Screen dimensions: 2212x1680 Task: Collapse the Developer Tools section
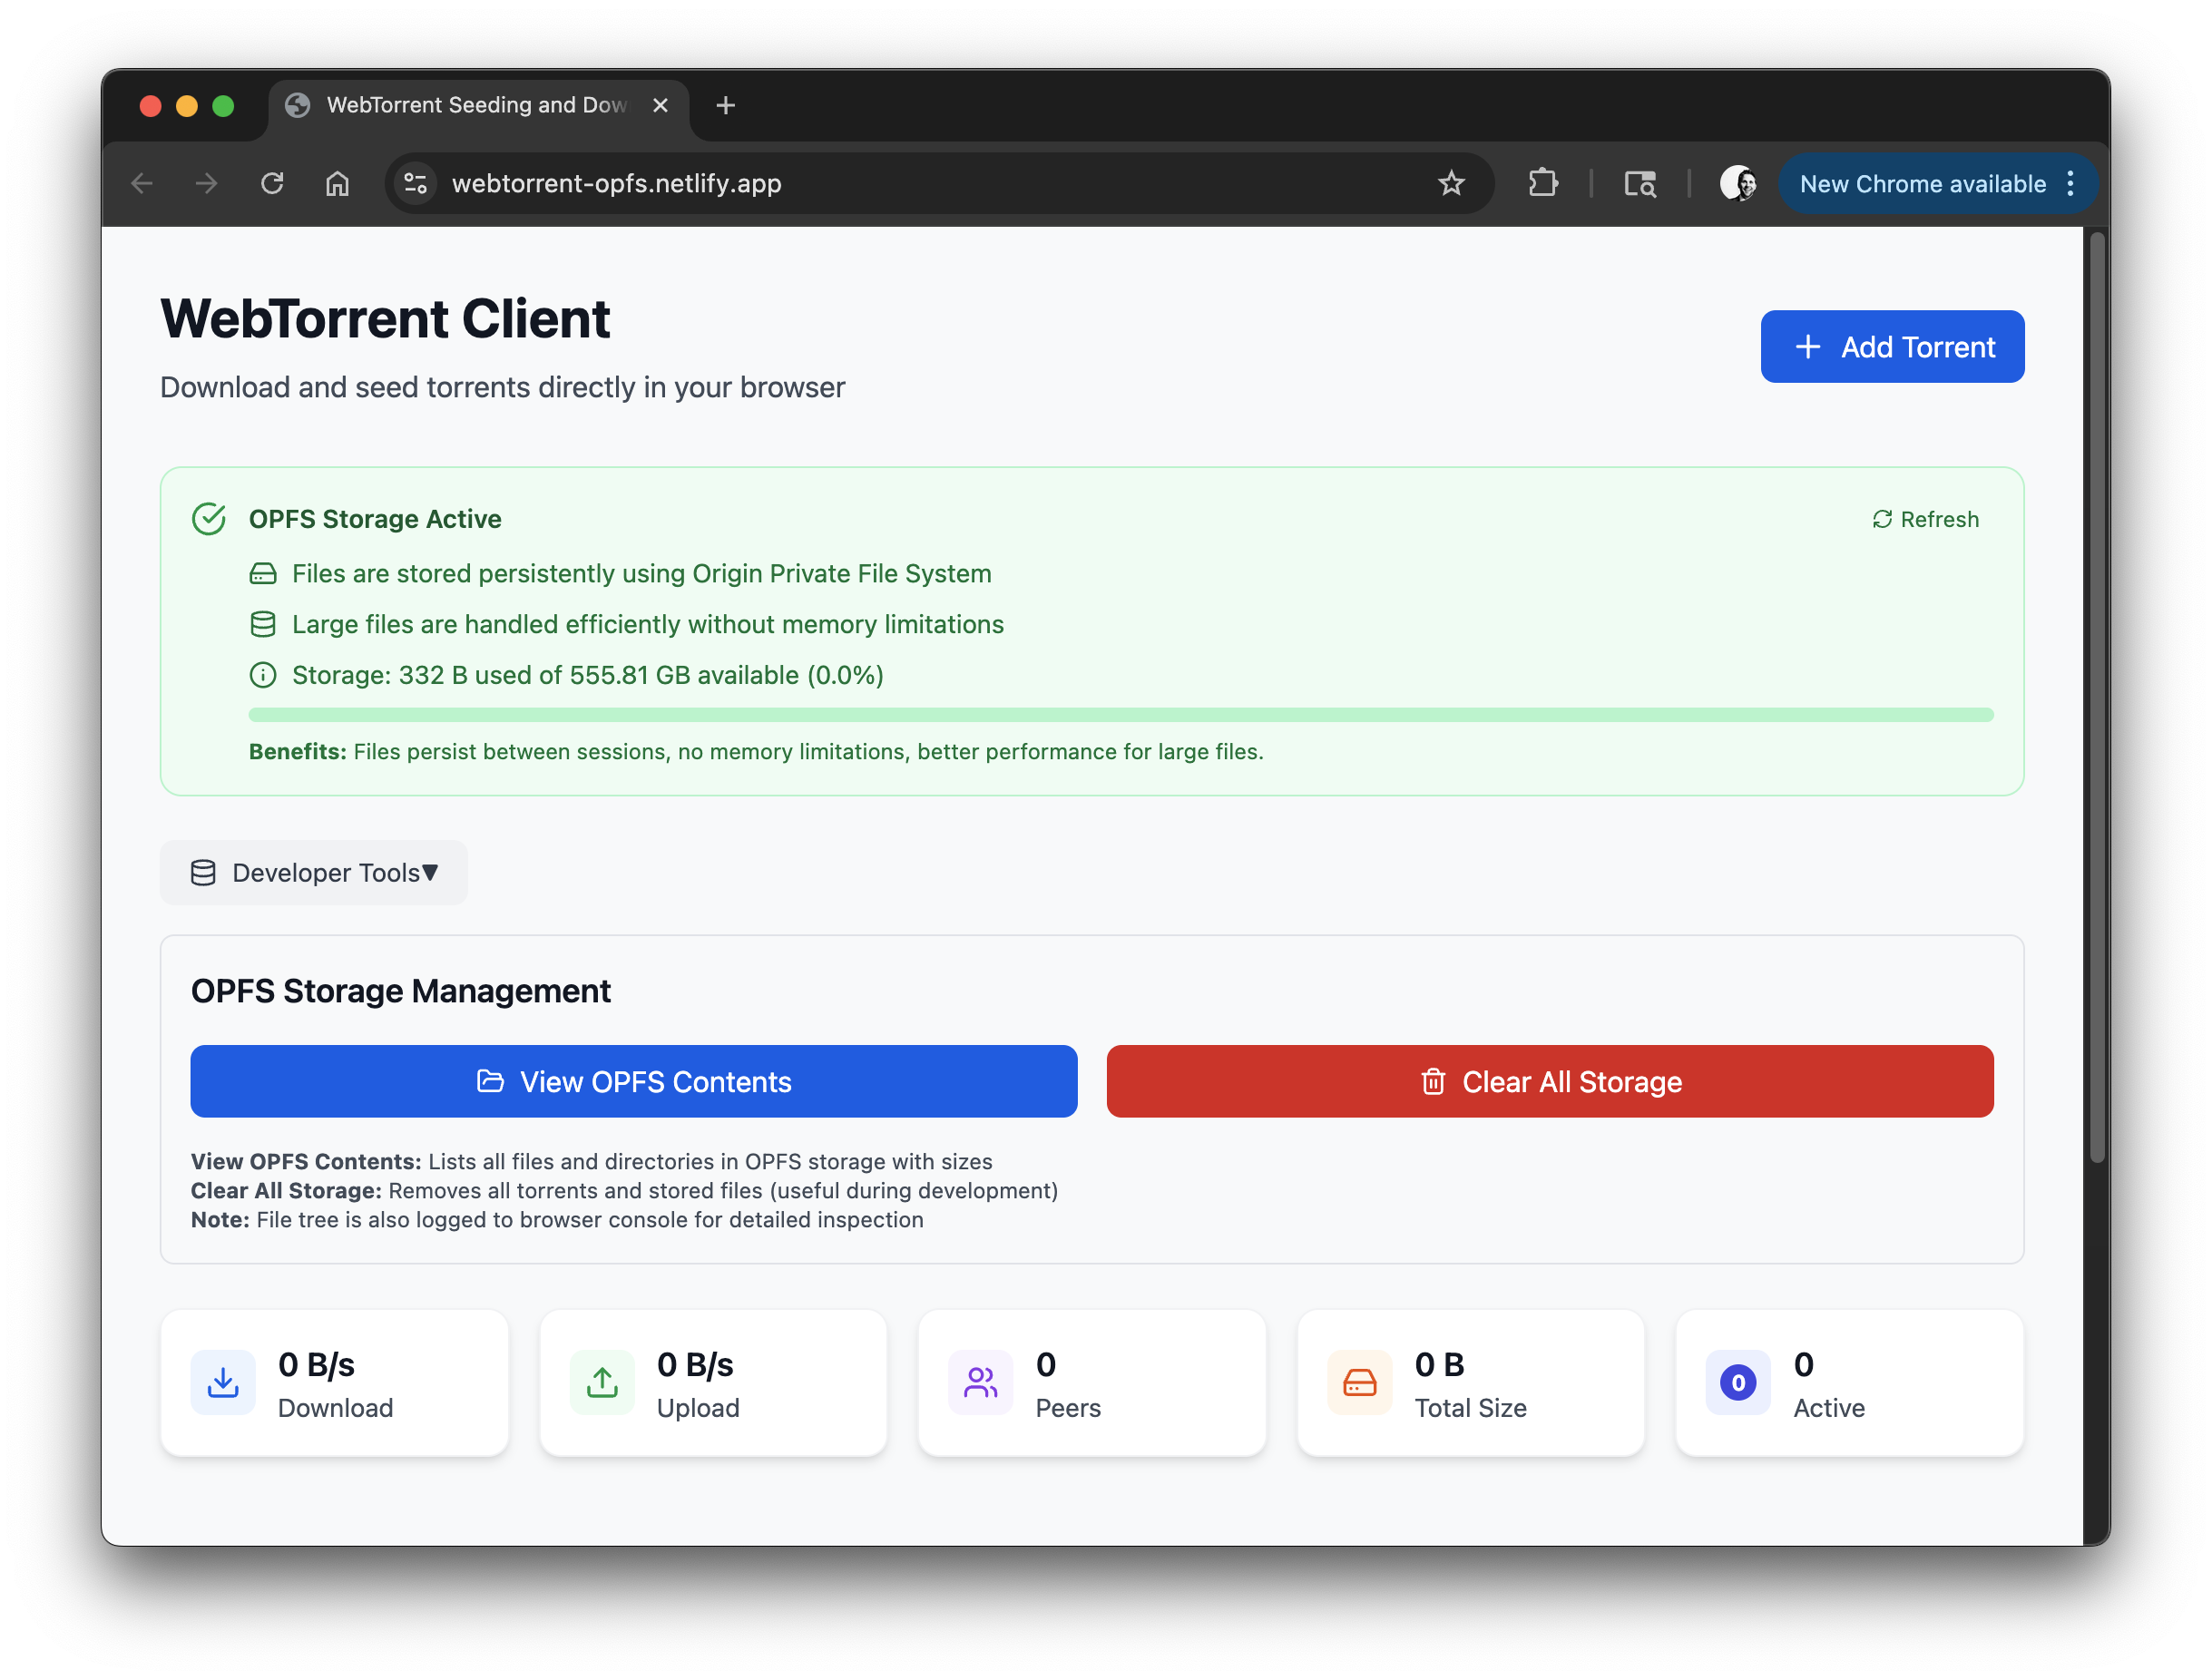314,873
